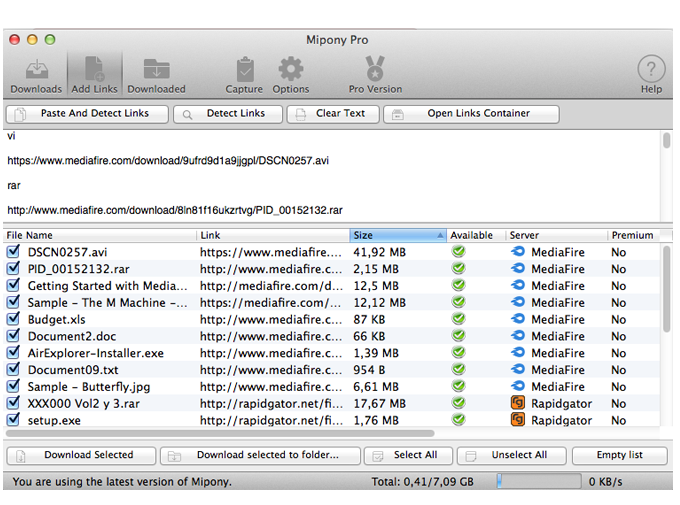Click the MediaFire icon in Document09.txt row
Image resolution: width=680 pixels, height=505 pixels.
(x=518, y=369)
